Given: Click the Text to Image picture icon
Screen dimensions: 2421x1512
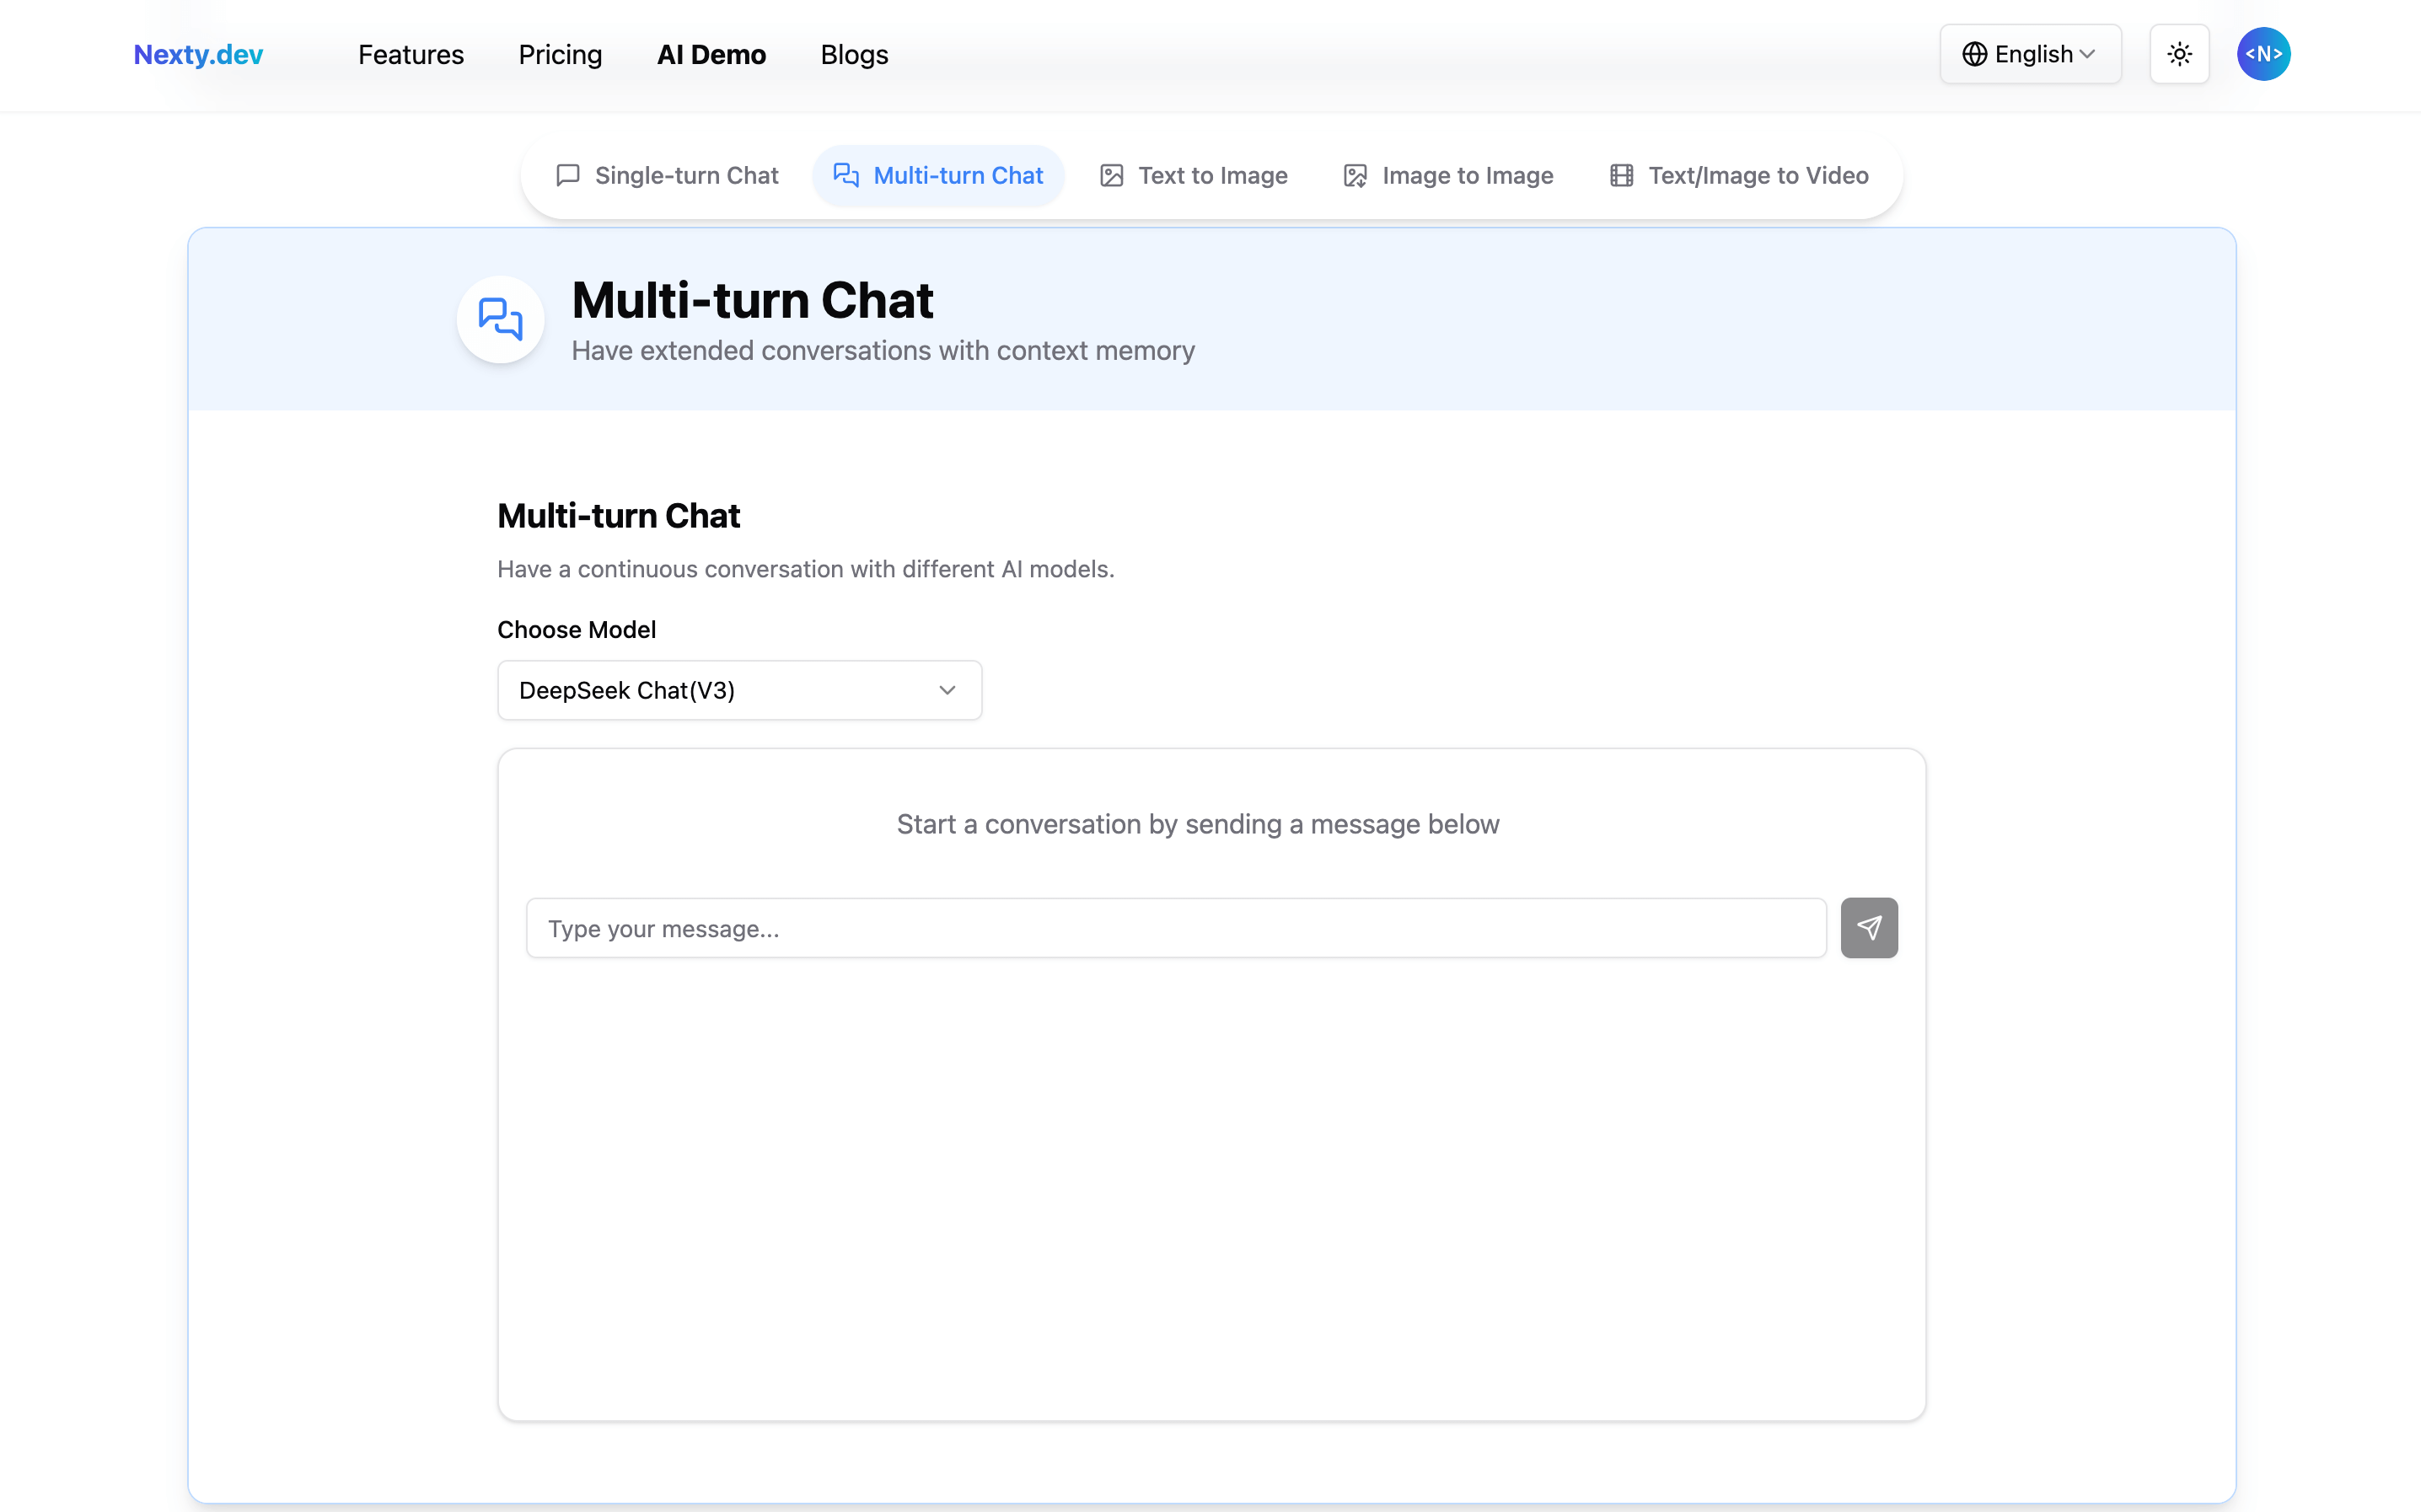Looking at the screenshot, I should pyautogui.click(x=1111, y=176).
